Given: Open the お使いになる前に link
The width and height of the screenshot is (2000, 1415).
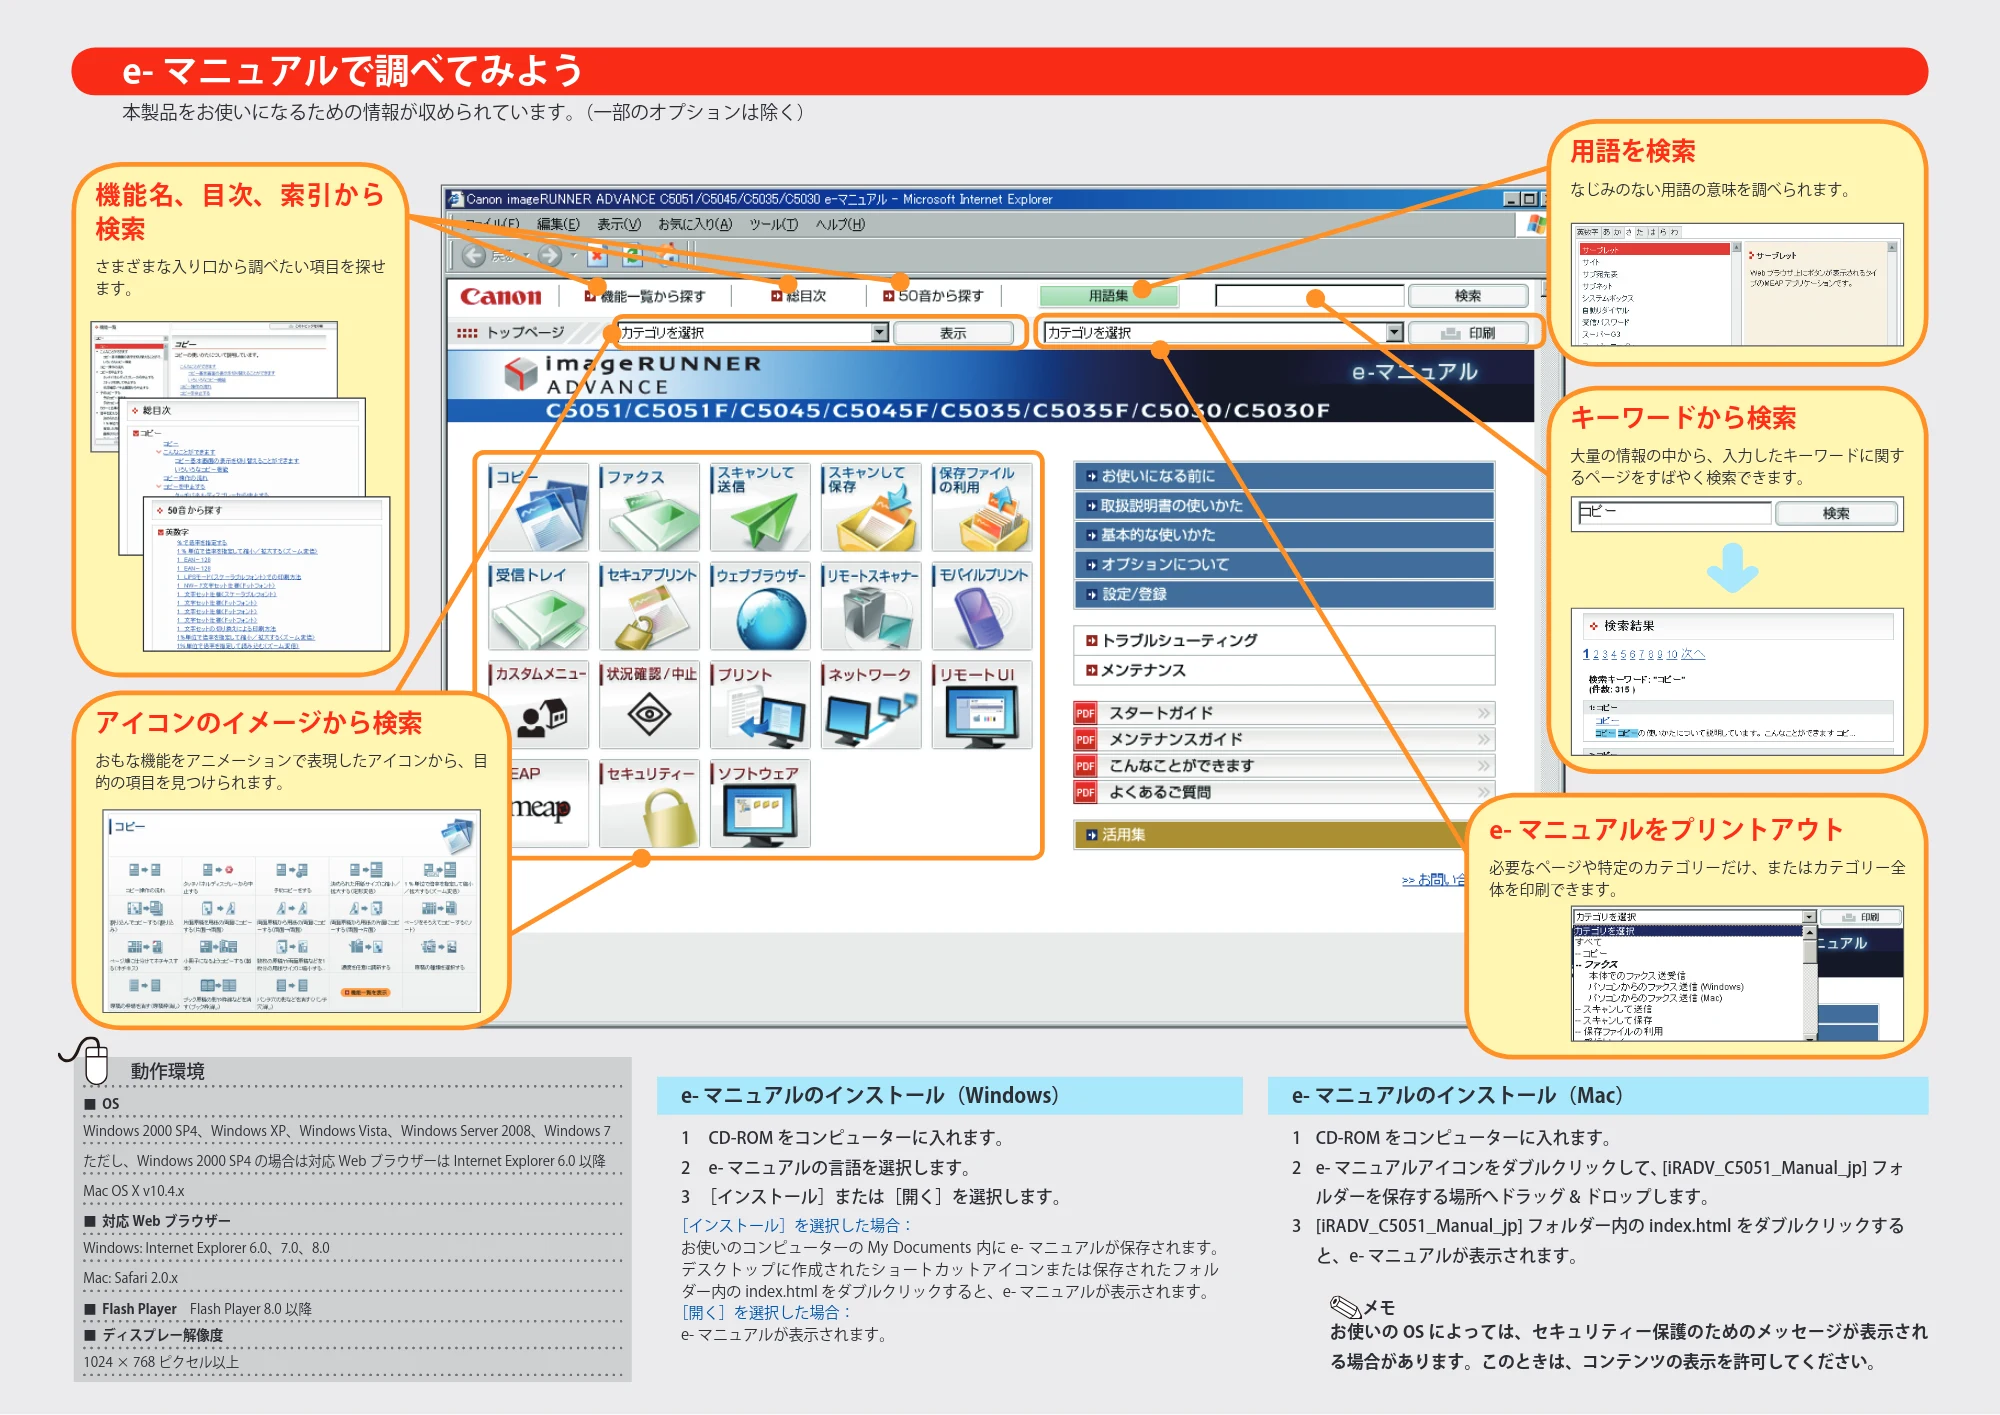Looking at the screenshot, I should (x=1284, y=476).
